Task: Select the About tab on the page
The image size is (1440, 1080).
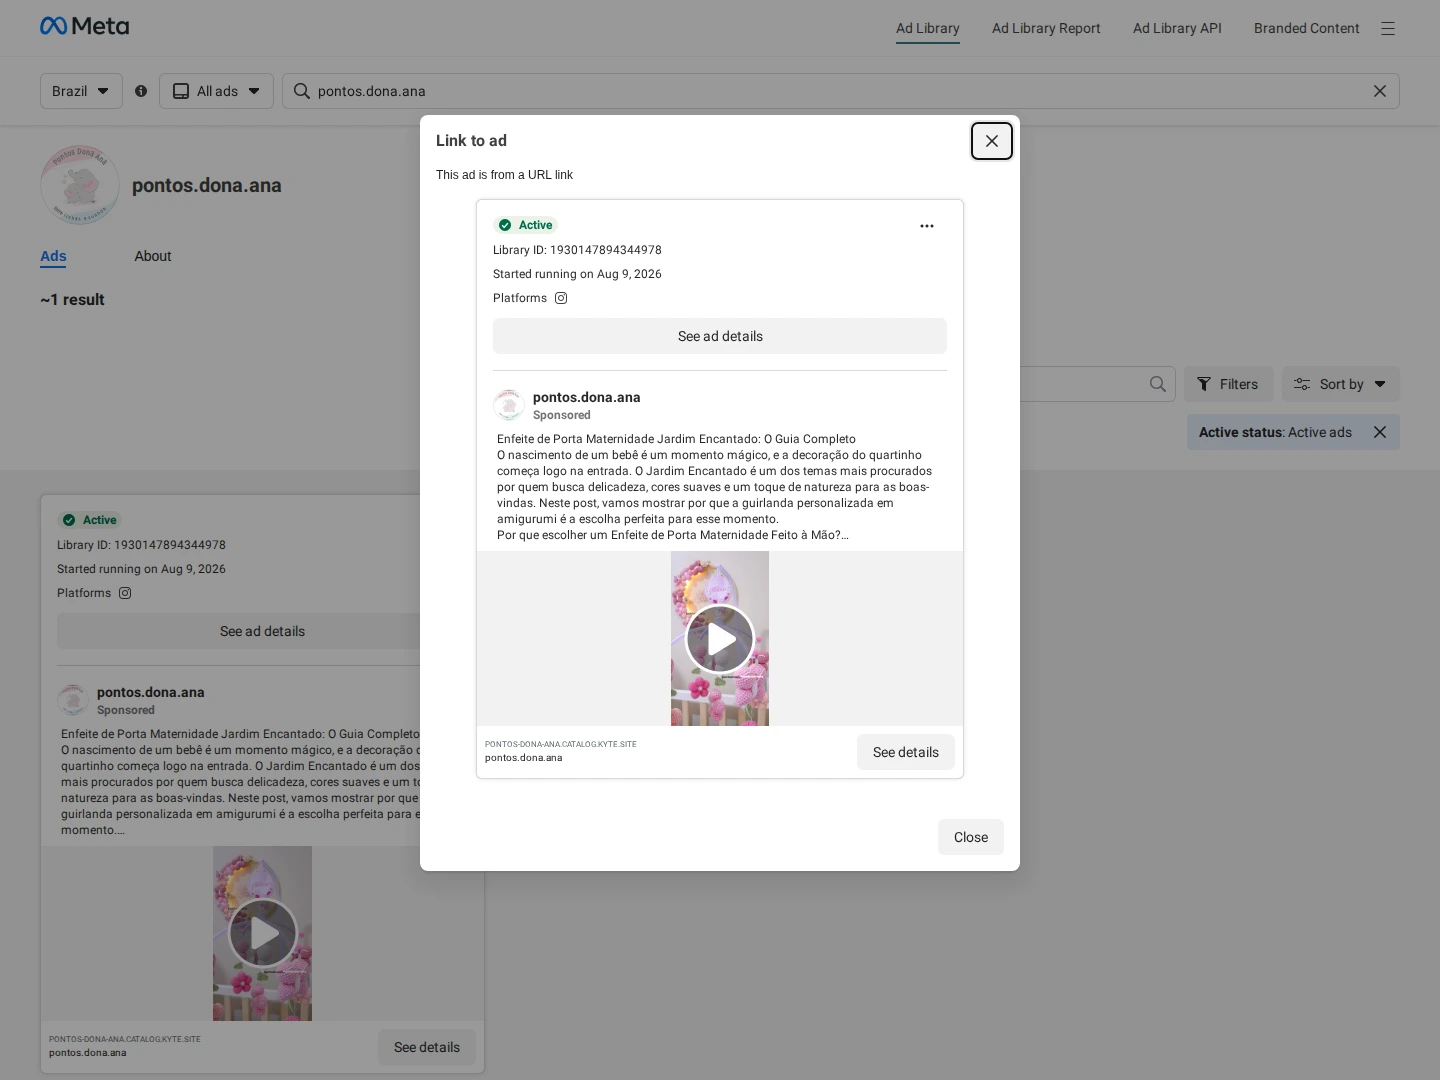Action: click(x=153, y=256)
